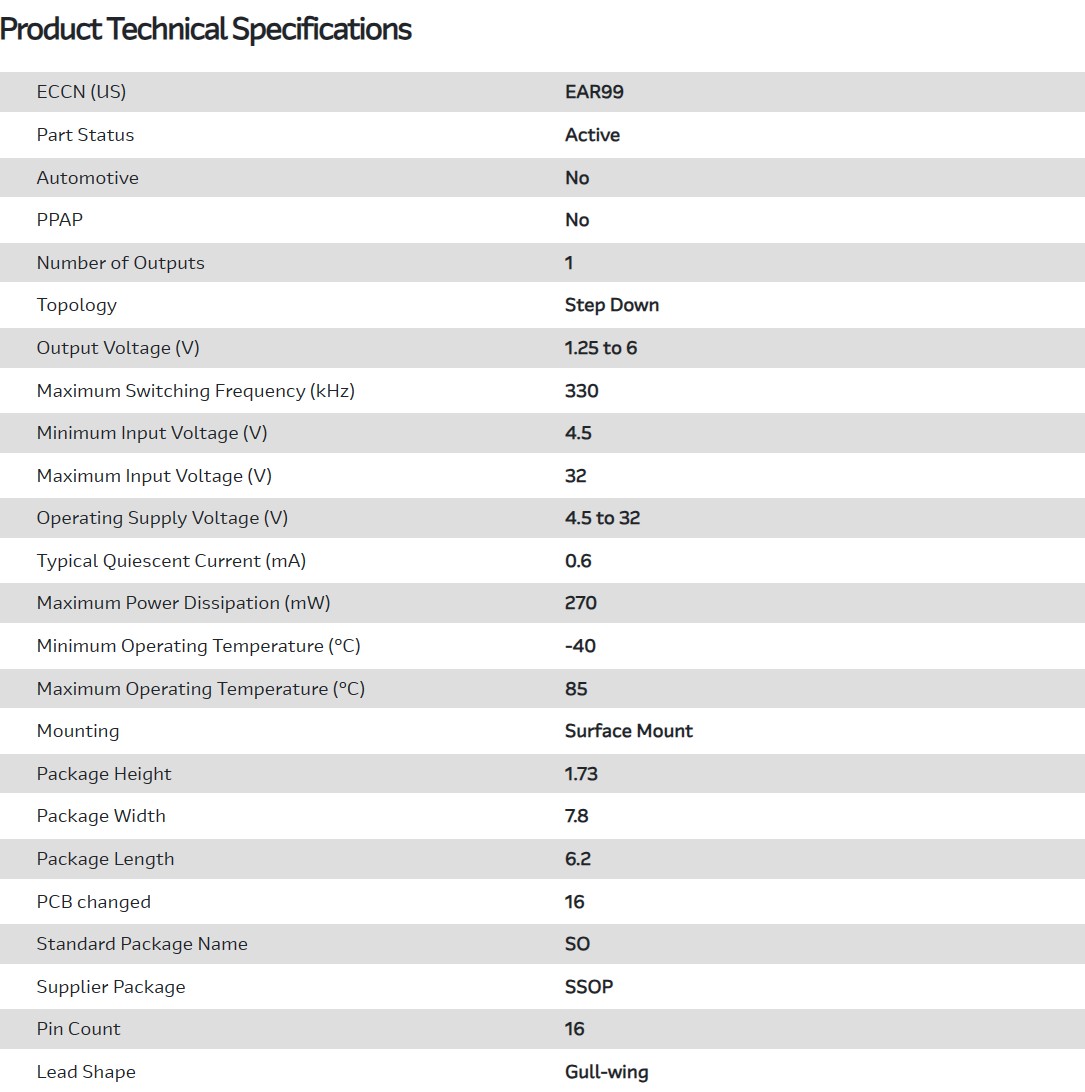Select the Typical Quiescent Current (mA) label
Image resolution: width=1085 pixels, height=1092 pixels.
(171, 561)
